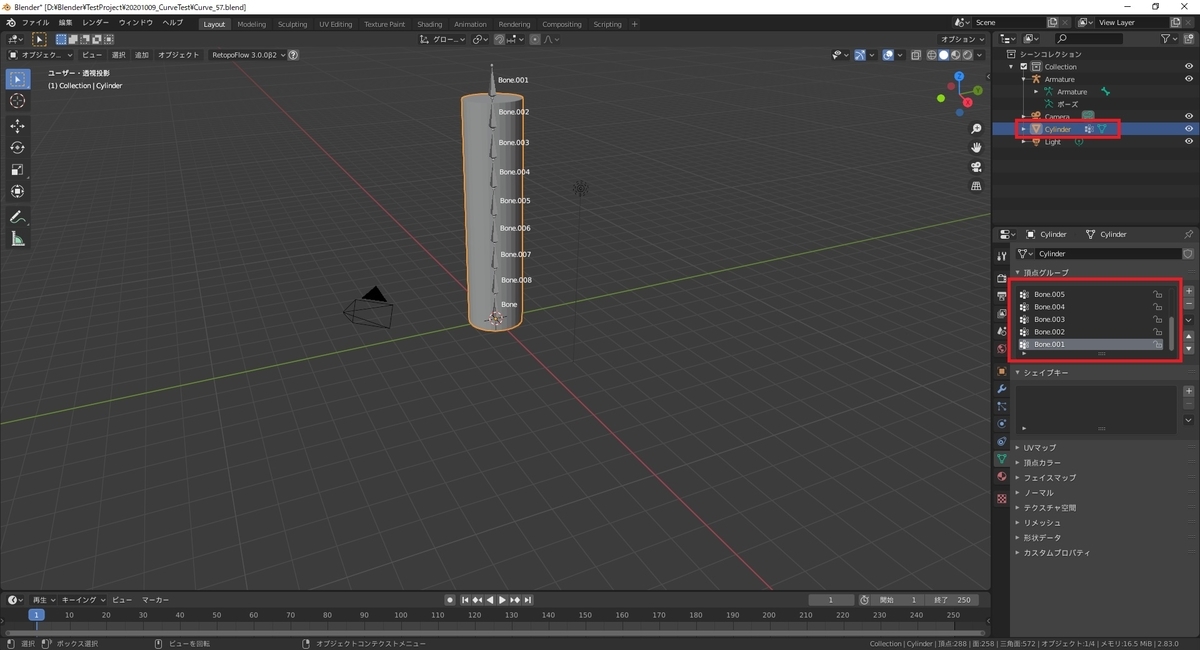Expand the ノーマル panel

point(1038,493)
